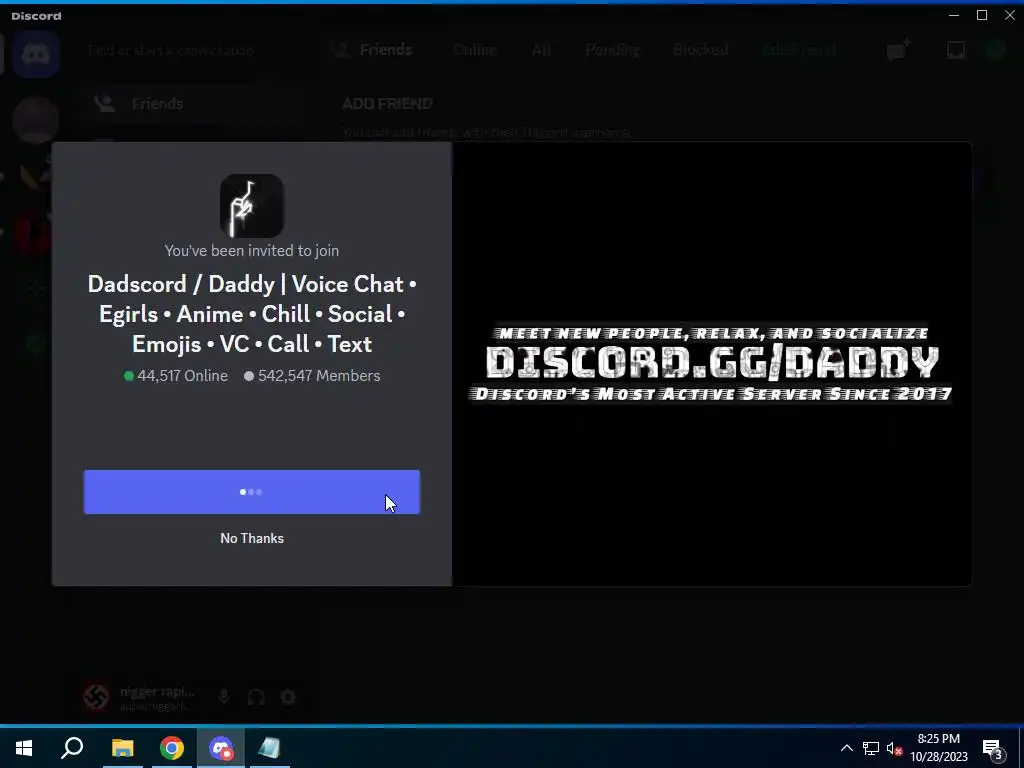The width and height of the screenshot is (1024, 768).
Task: Click the muted volume tray icon
Action: [x=895, y=748]
